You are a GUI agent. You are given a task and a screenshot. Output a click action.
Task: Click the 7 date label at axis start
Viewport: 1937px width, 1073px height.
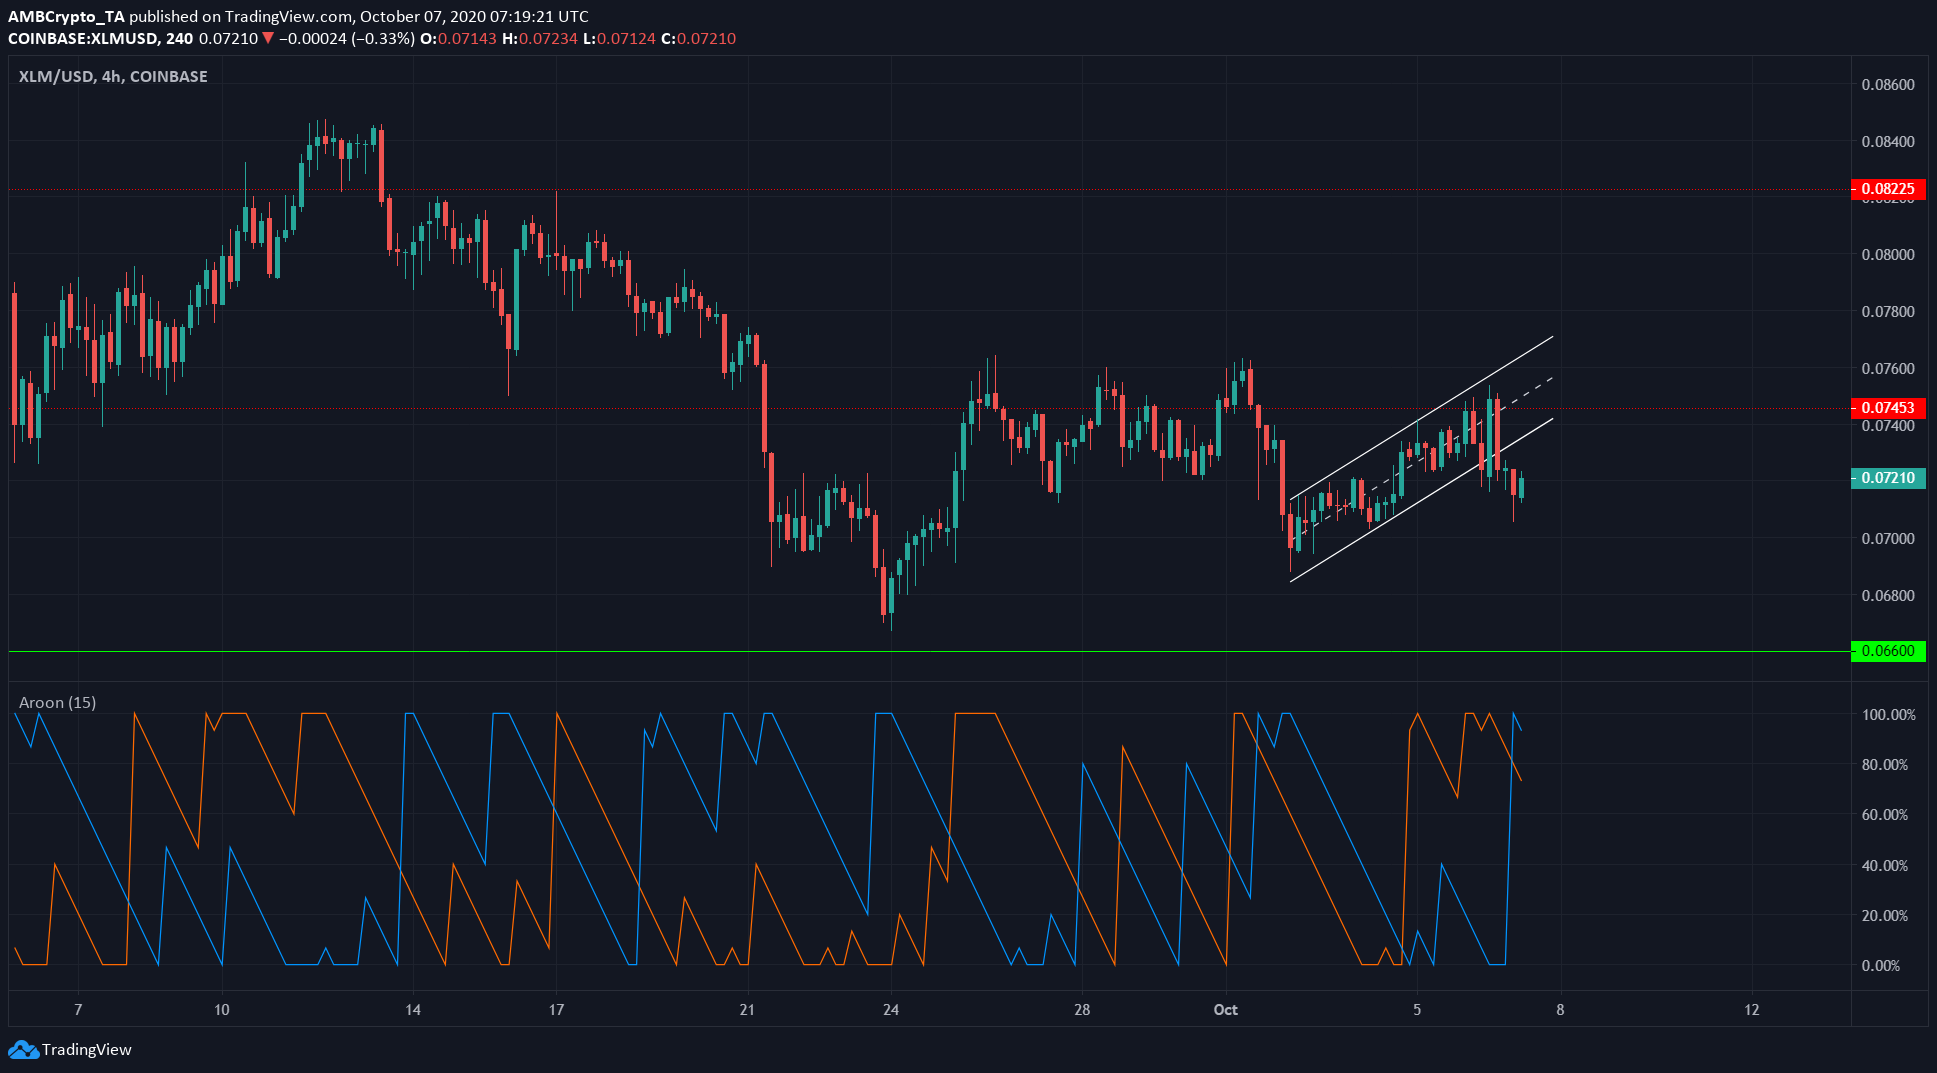pos(78,1009)
